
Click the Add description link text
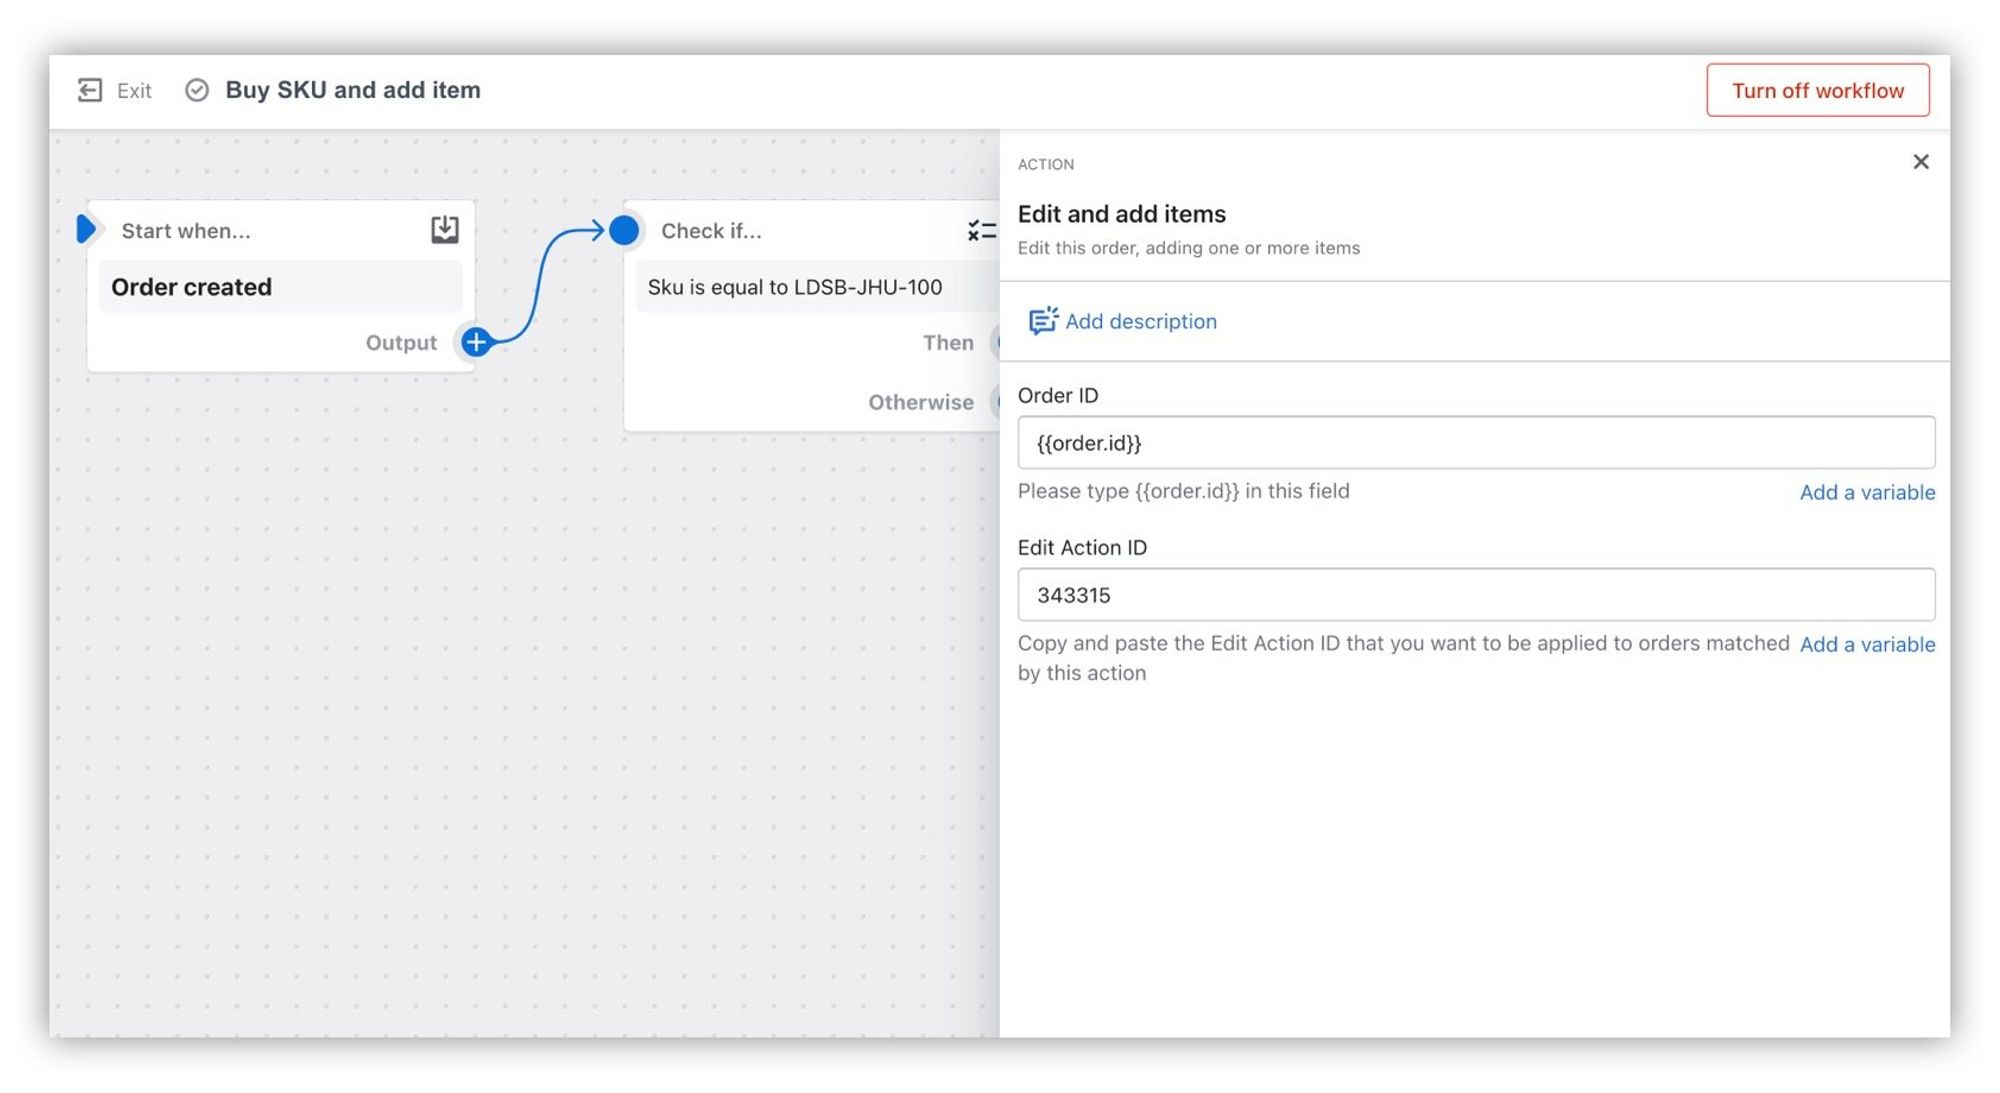pyautogui.click(x=1140, y=321)
